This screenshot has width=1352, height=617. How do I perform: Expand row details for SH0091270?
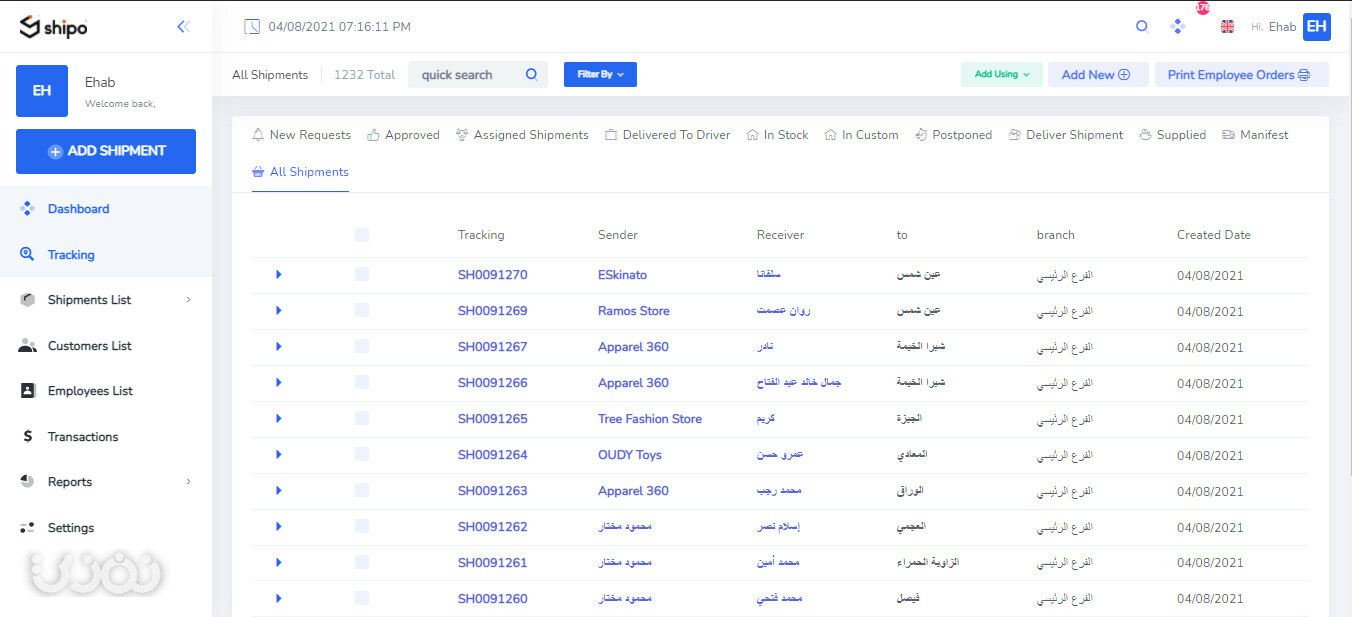(278, 274)
